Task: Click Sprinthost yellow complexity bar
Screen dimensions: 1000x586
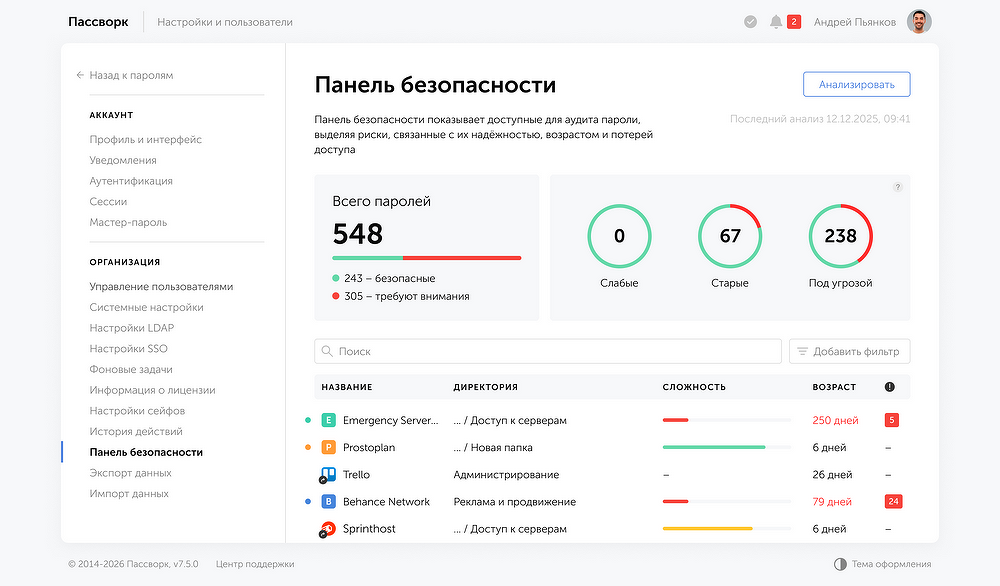Action: [707, 529]
